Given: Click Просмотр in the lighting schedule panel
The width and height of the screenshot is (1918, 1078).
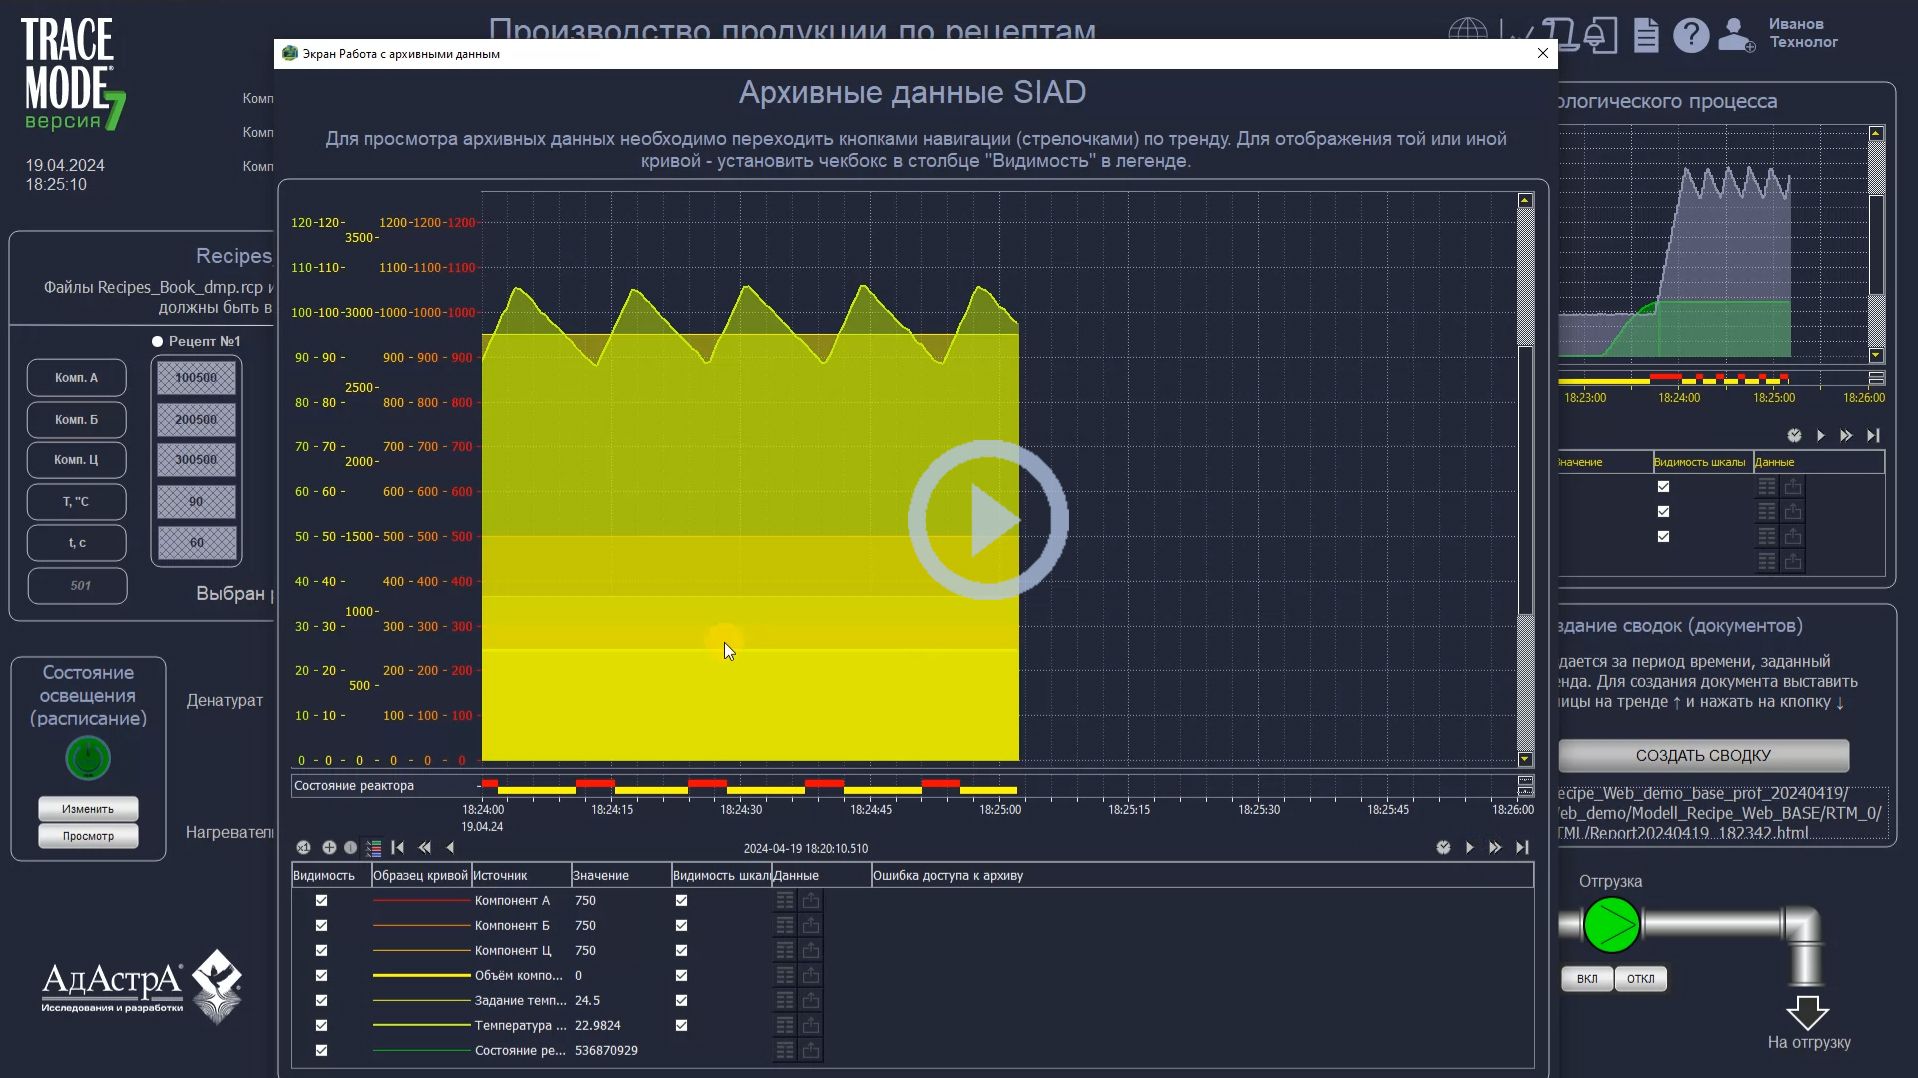Looking at the screenshot, I should [87, 835].
